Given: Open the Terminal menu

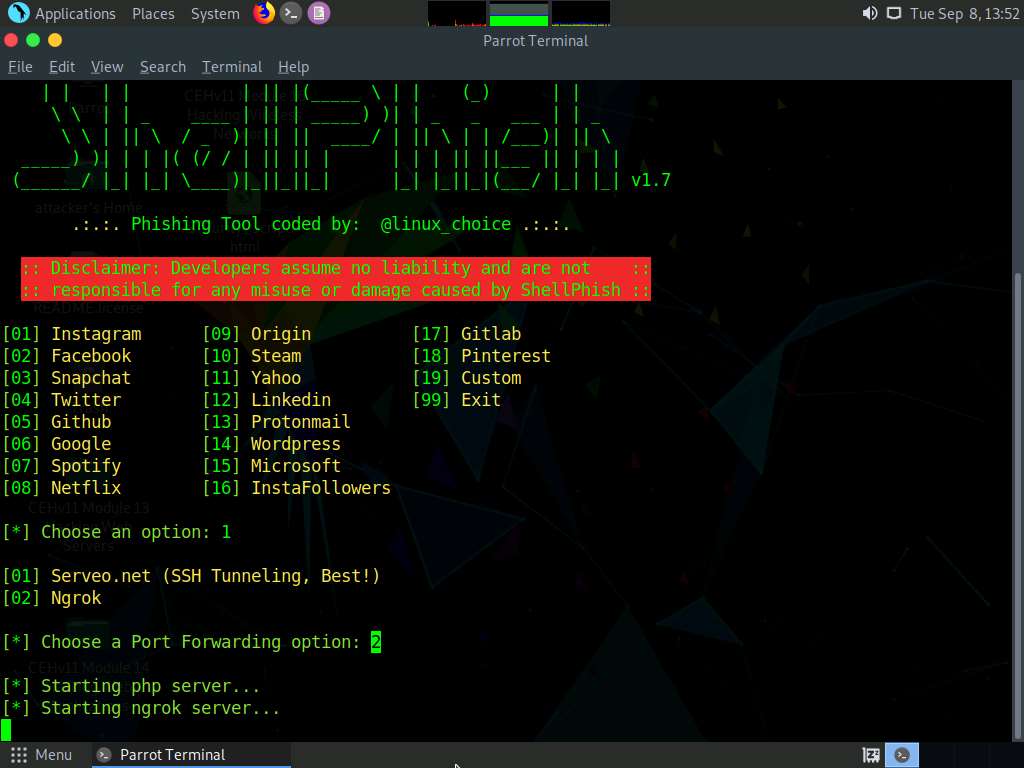Looking at the screenshot, I should pyautogui.click(x=232, y=67).
